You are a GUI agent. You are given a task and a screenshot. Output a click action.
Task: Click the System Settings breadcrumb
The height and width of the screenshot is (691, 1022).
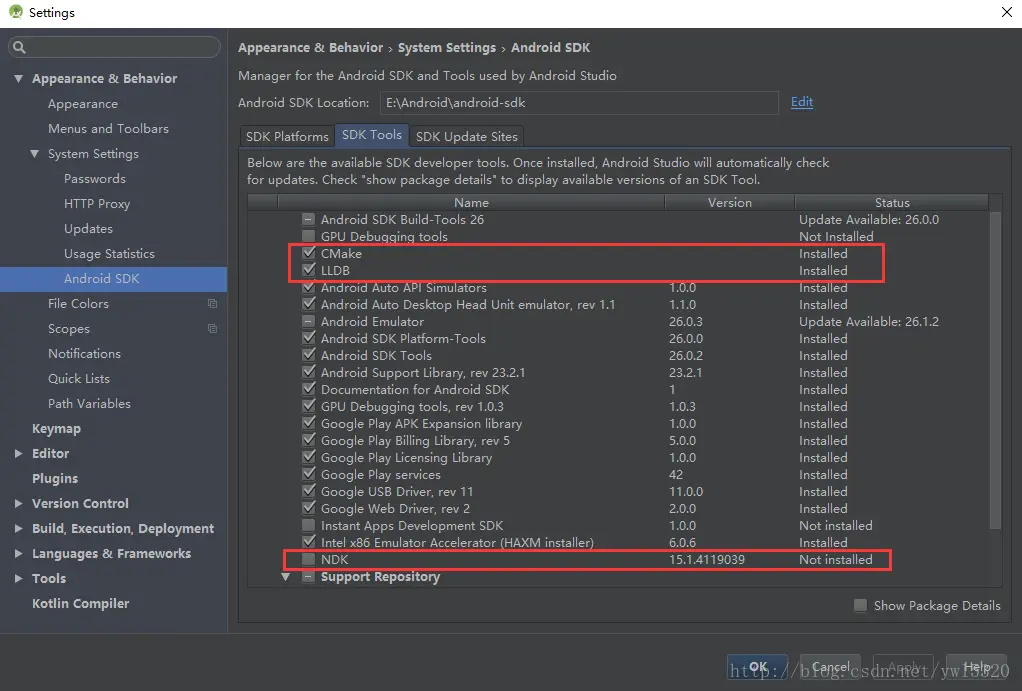tap(447, 48)
